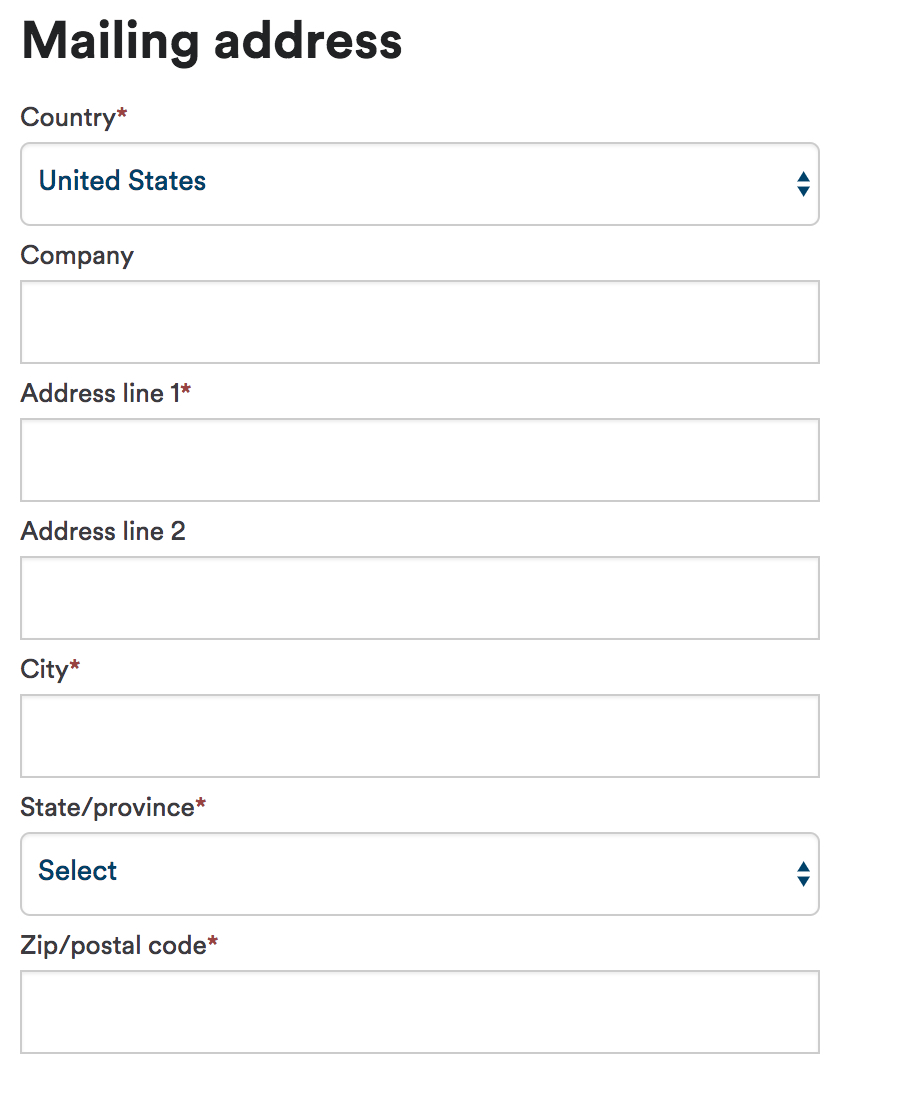Screen dimensions: 918x1098
Task: Click the Address line 2 label
Action: click(103, 531)
